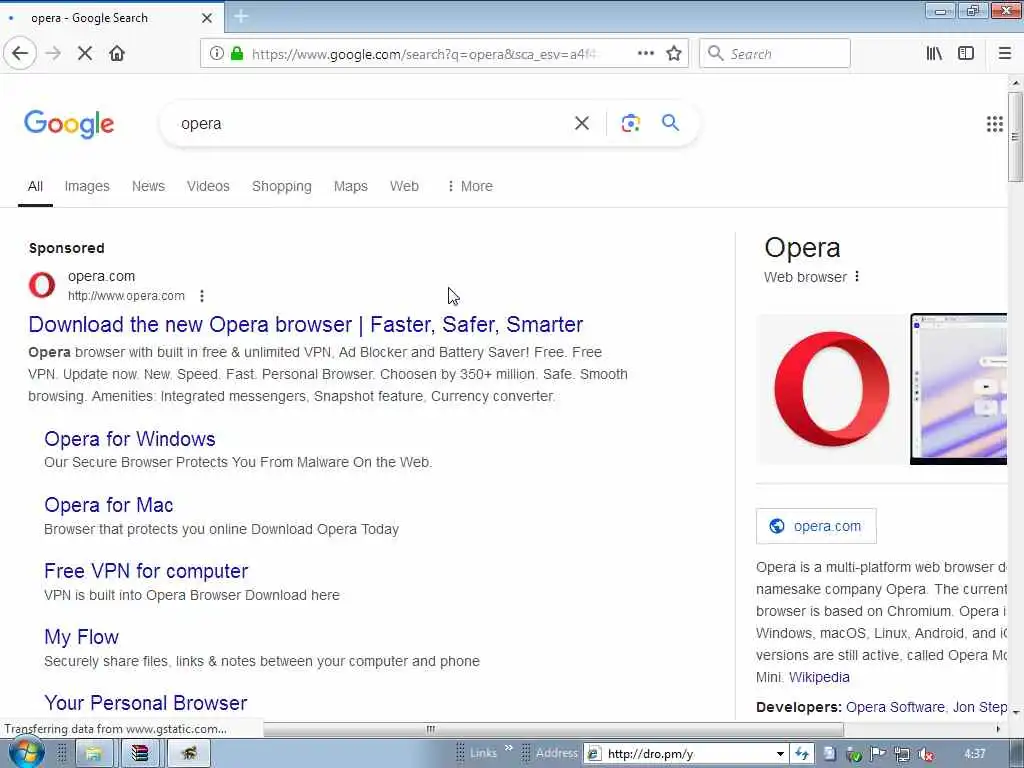Bookmark this page with the star icon

click(674, 54)
